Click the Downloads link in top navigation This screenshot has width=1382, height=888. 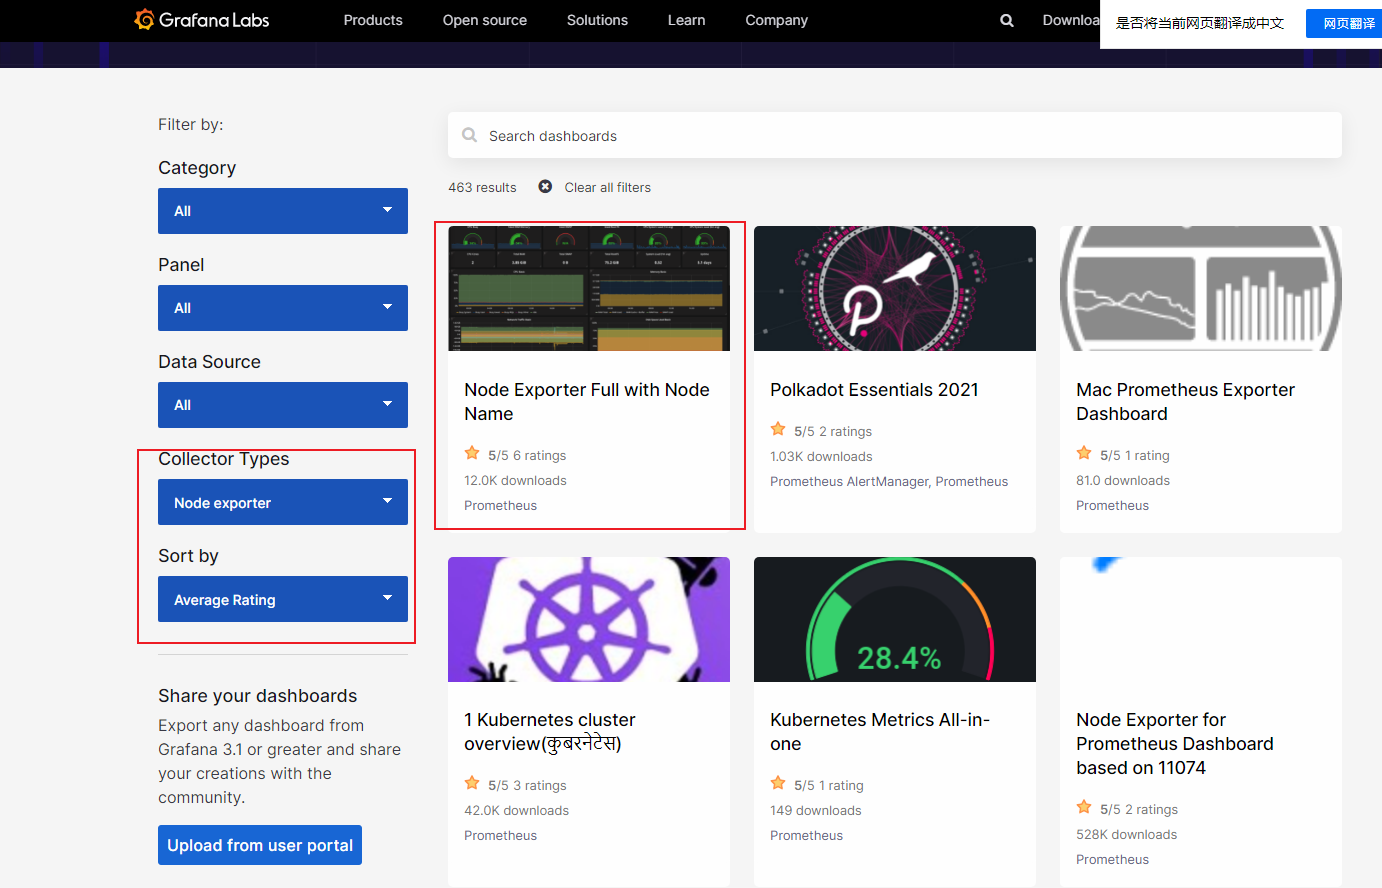click(x=1071, y=20)
